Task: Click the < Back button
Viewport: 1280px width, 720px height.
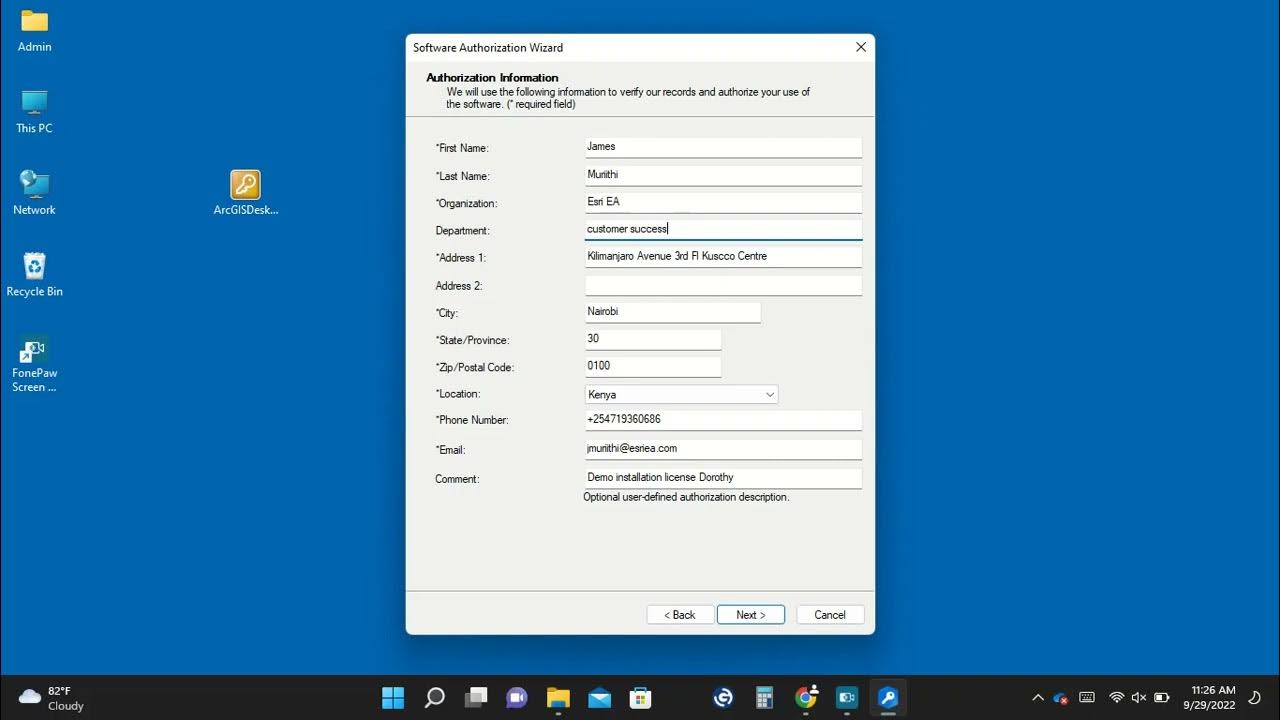Action: click(x=681, y=615)
